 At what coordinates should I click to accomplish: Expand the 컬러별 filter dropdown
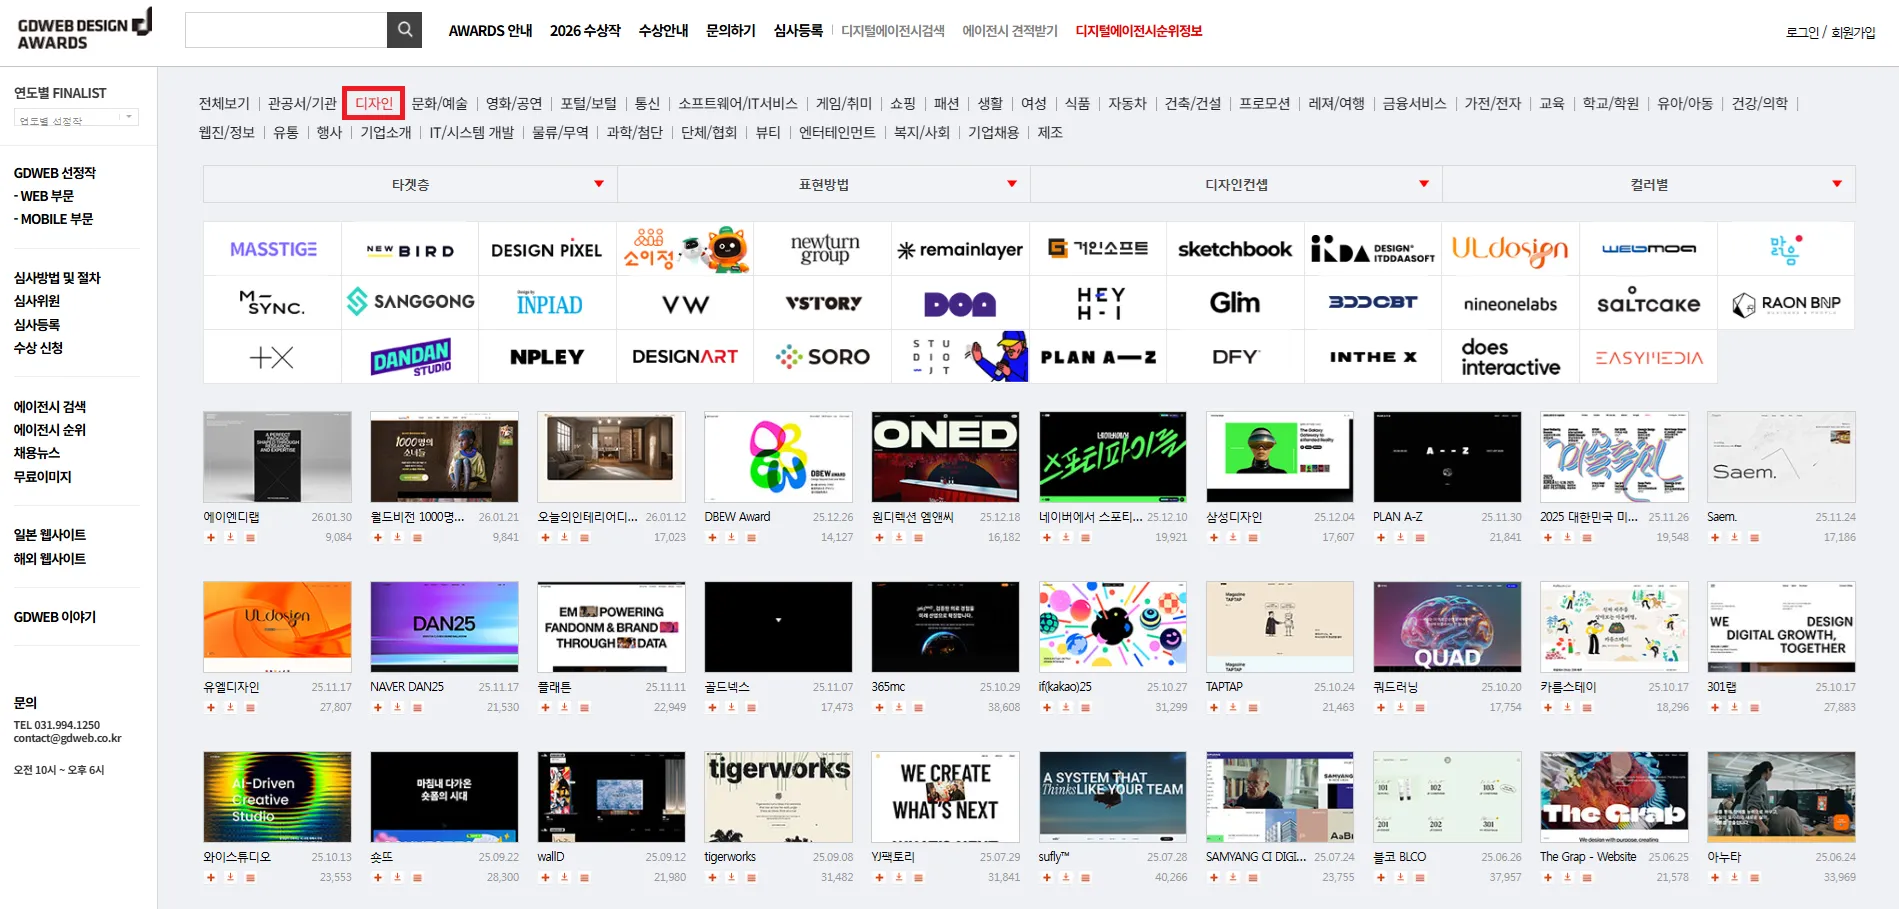pyautogui.click(x=1649, y=184)
